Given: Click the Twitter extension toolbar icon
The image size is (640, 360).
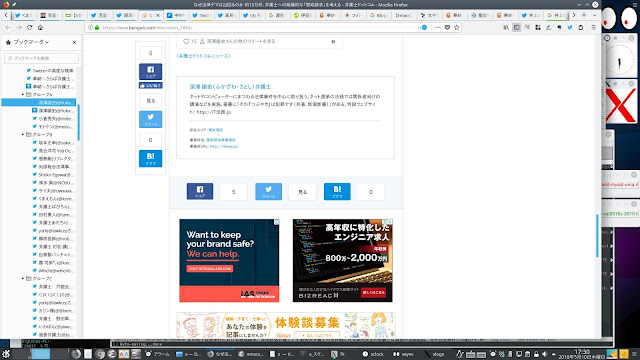Looking at the screenshot, I should [570, 27].
